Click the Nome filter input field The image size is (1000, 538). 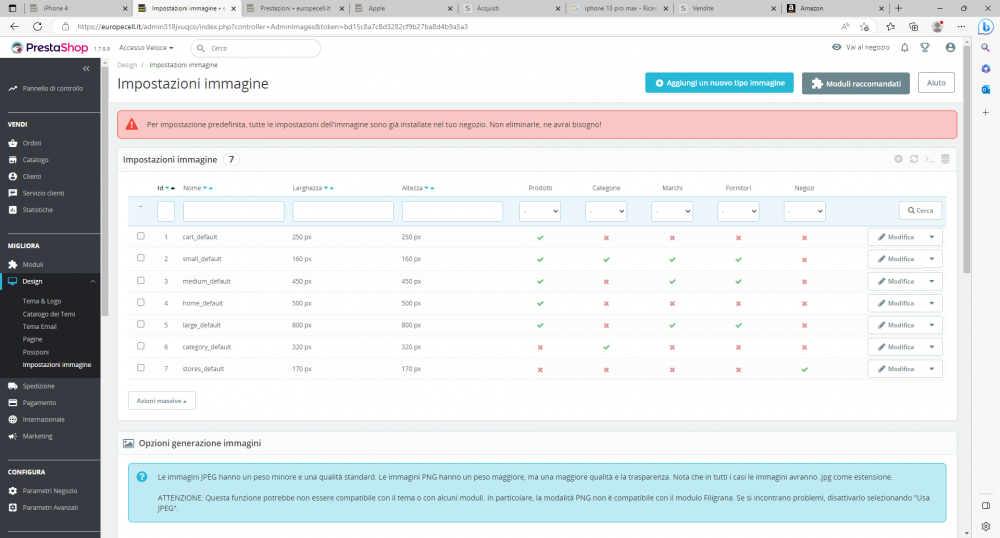point(233,211)
